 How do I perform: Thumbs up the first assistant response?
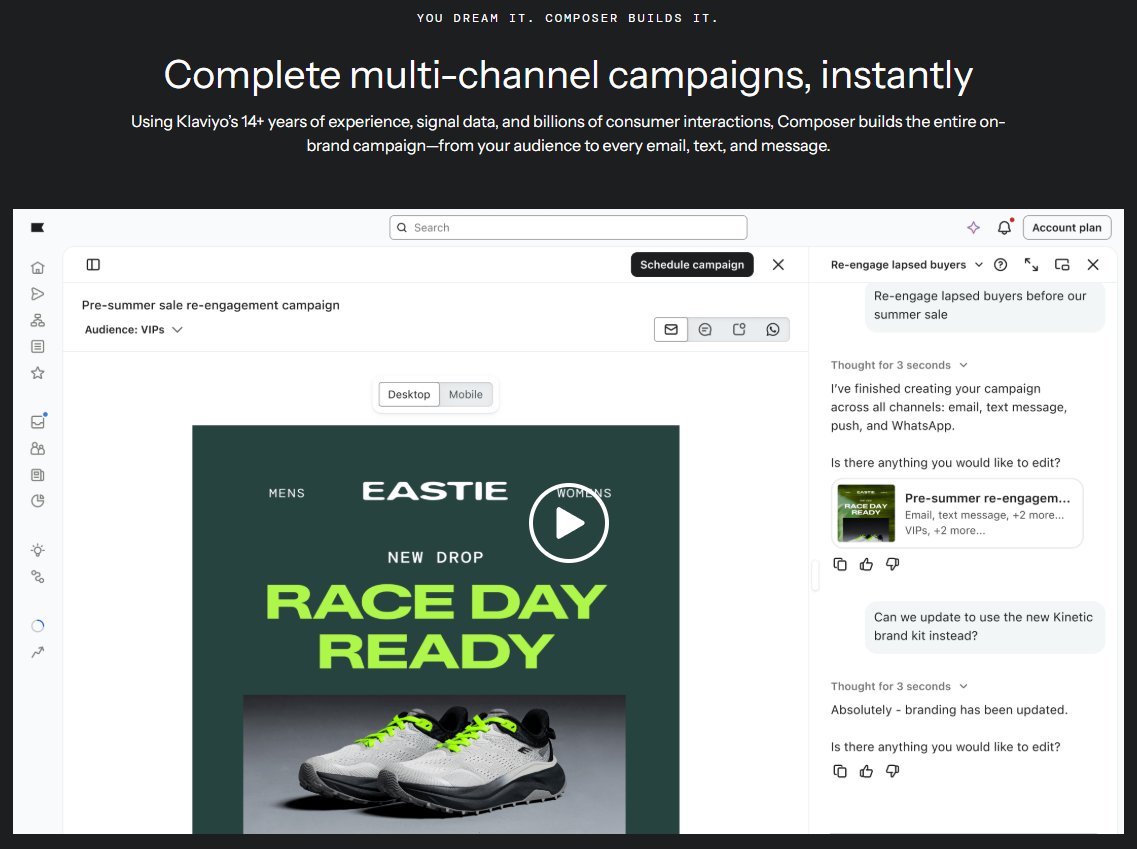[x=866, y=564]
